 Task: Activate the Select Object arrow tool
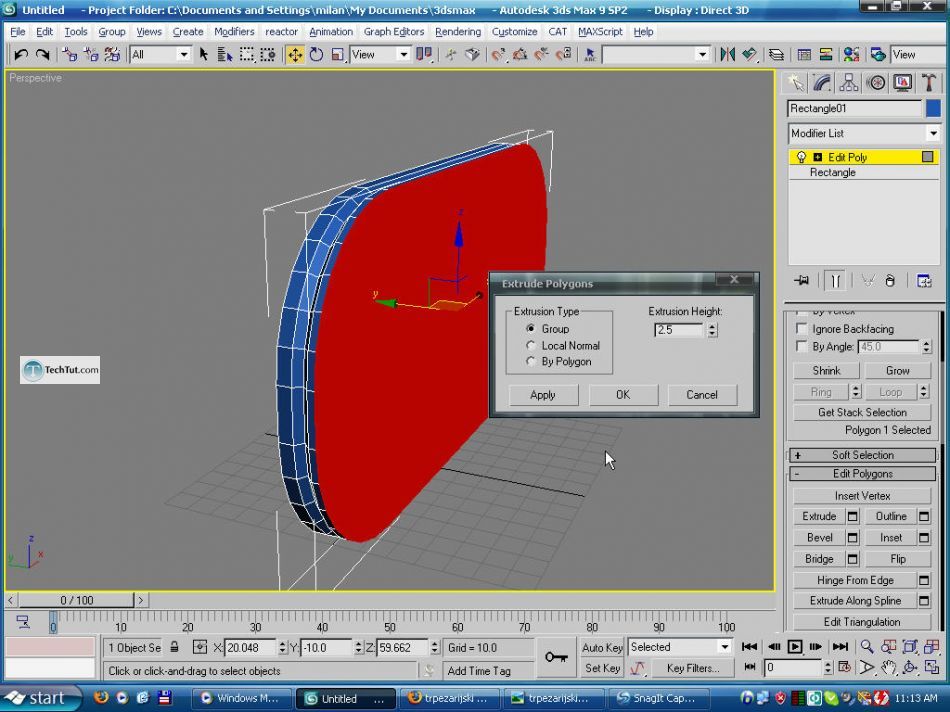pos(204,55)
